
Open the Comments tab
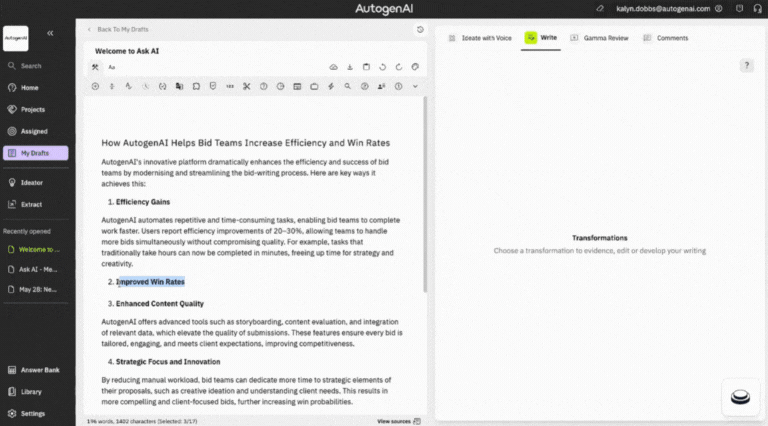(666, 38)
